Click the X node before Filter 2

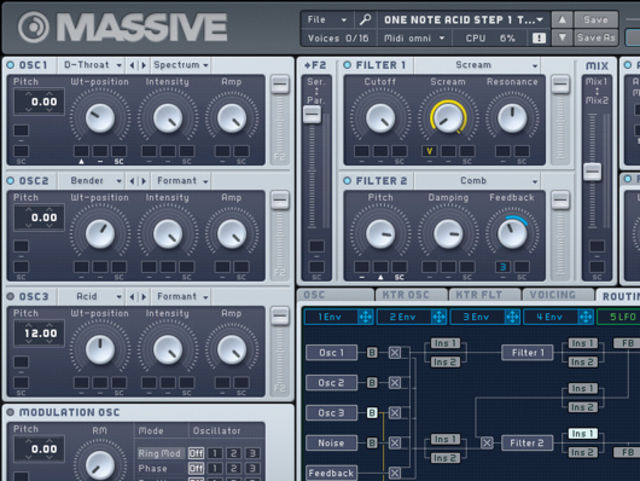(487, 443)
